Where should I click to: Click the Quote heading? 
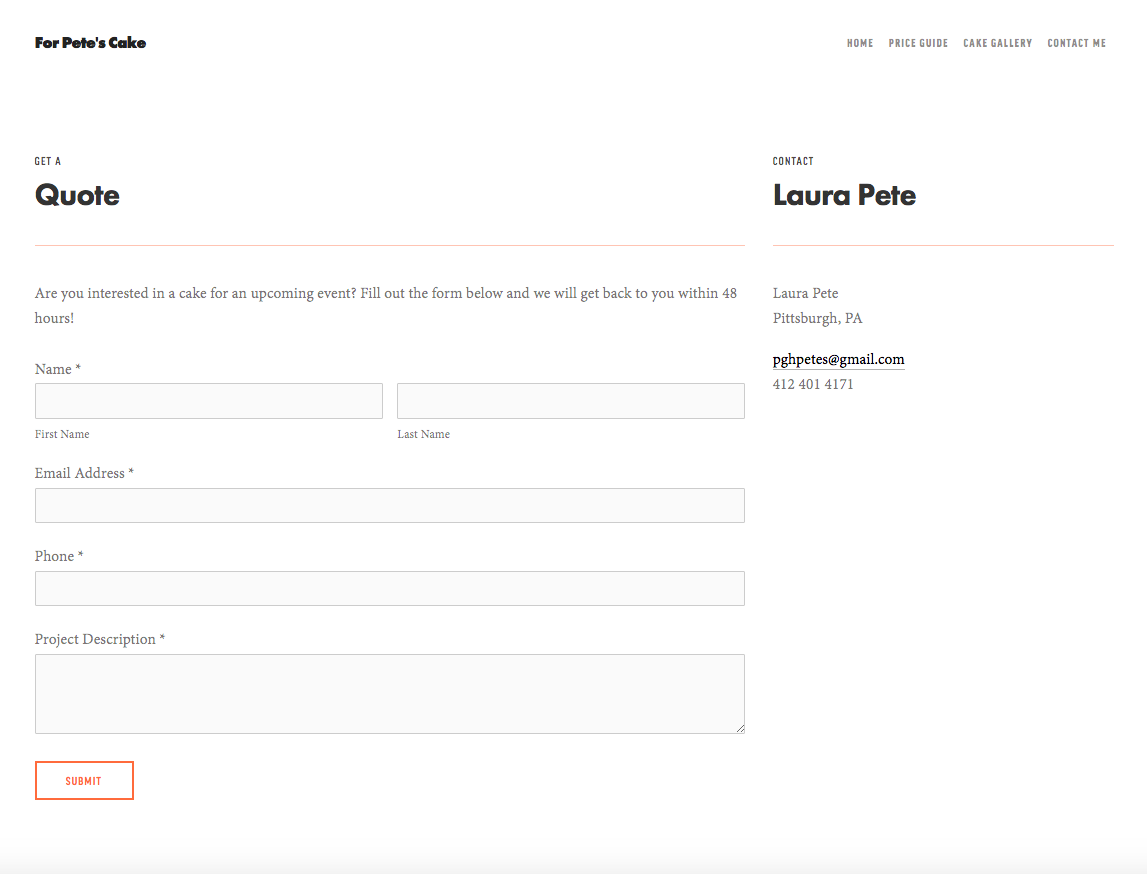point(77,195)
